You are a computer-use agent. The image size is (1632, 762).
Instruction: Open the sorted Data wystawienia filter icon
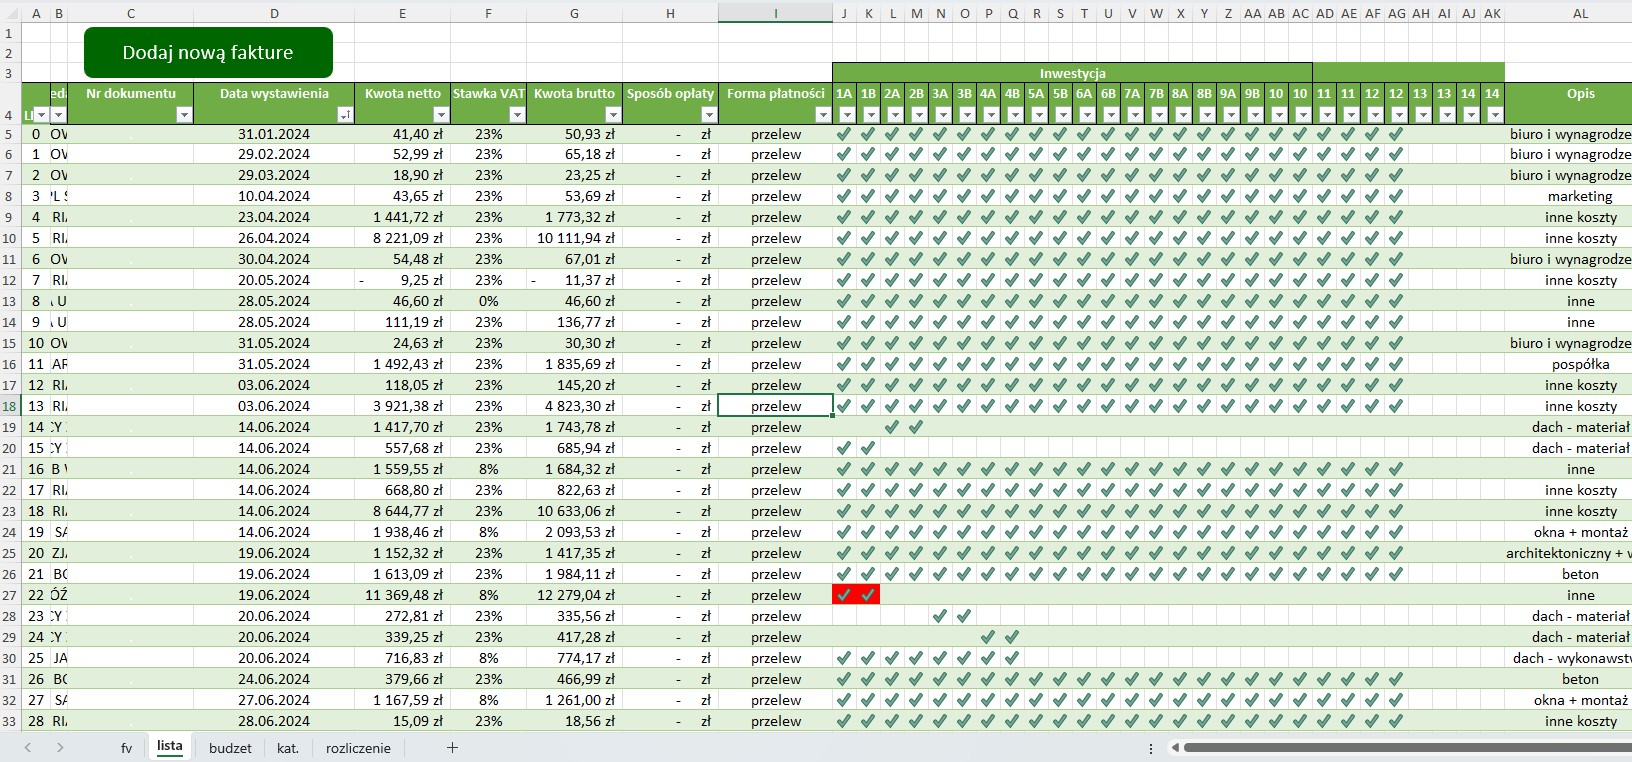pos(344,115)
